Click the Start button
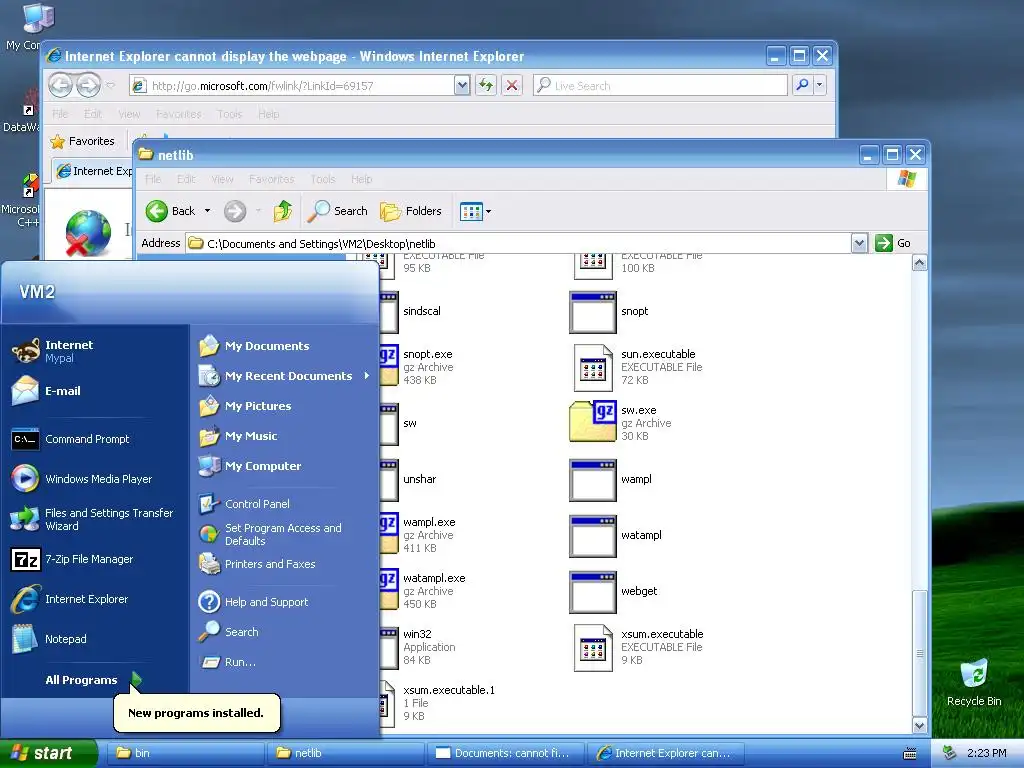The height and width of the screenshot is (768, 1024). (48, 753)
